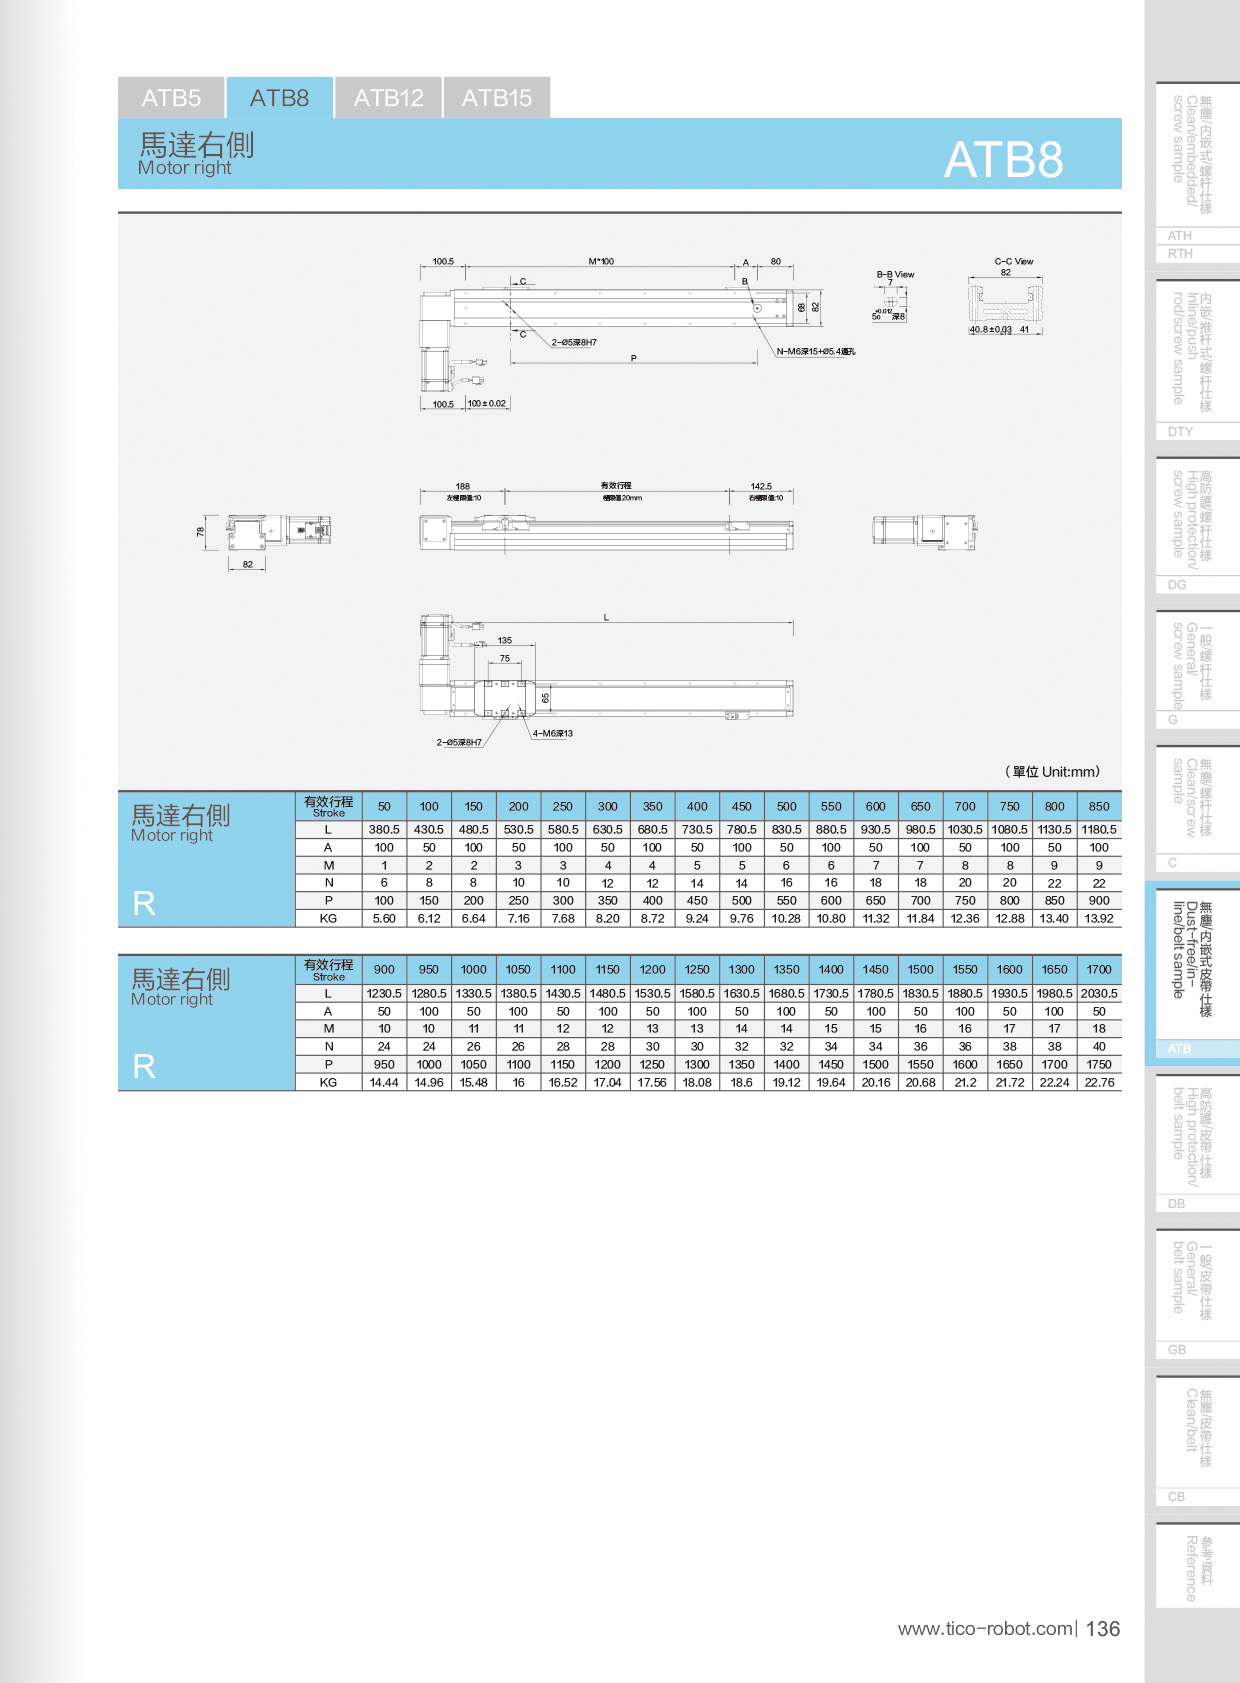This screenshot has width=1240, height=1683.
Task: Open the www.tico-robot.com link
Action: coord(985,1628)
